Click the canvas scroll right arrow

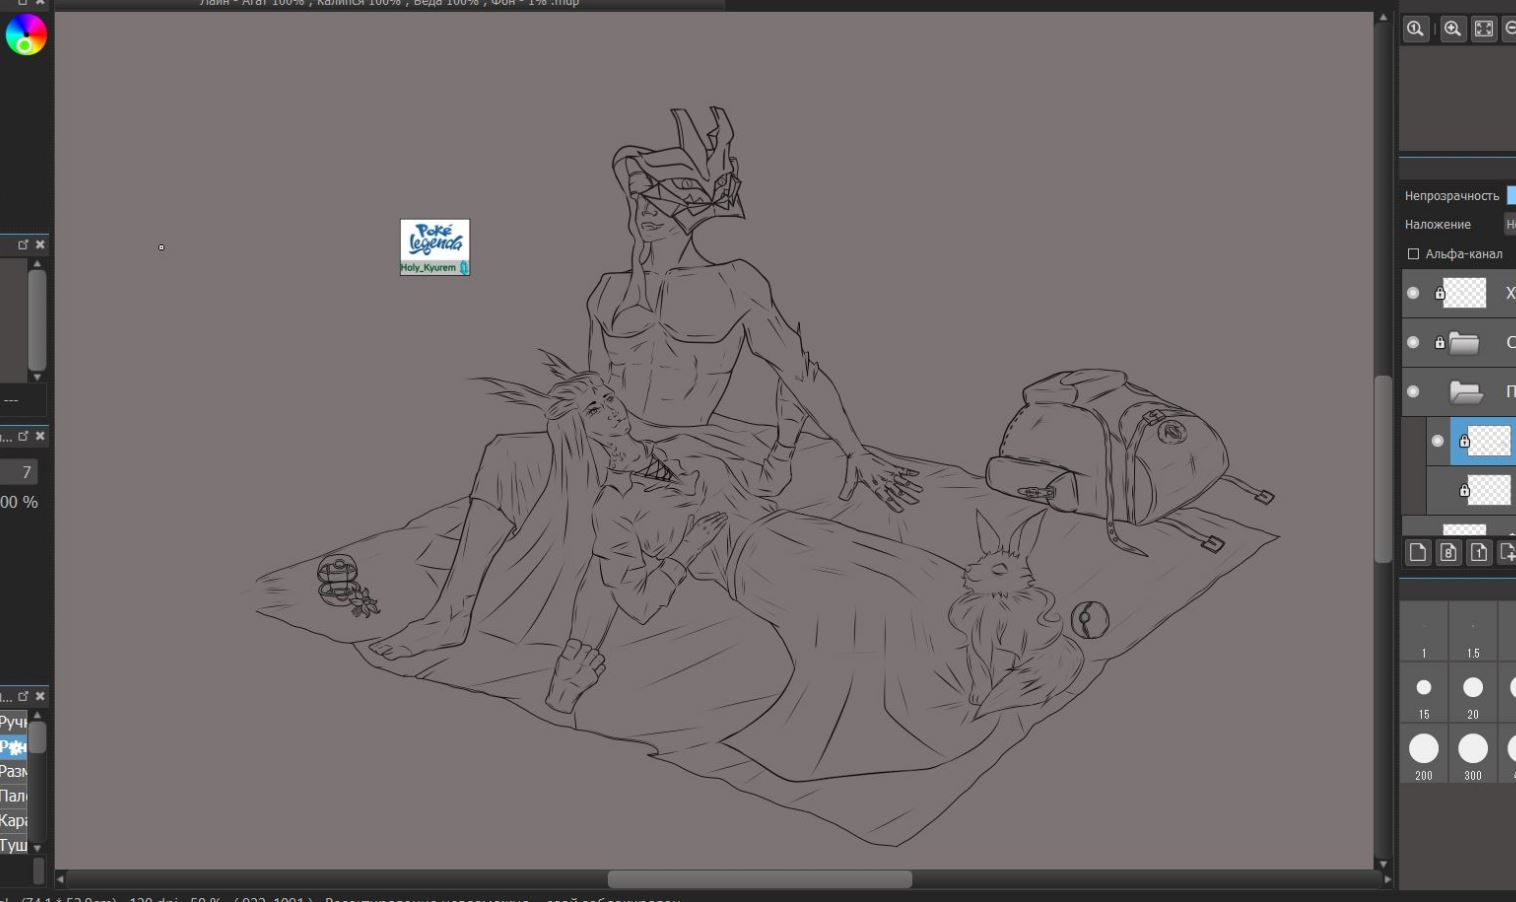coord(1387,879)
